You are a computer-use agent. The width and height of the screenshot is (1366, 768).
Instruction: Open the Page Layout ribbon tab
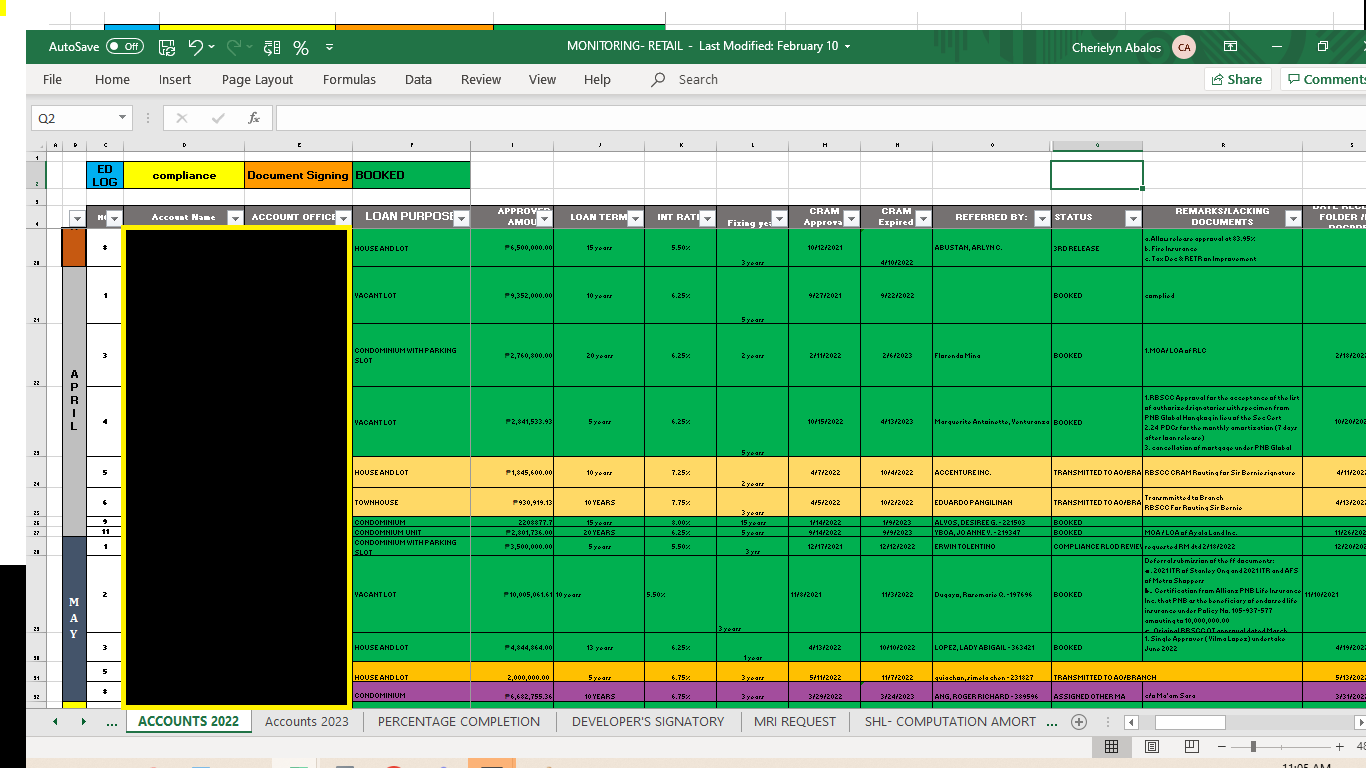point(258,79)
